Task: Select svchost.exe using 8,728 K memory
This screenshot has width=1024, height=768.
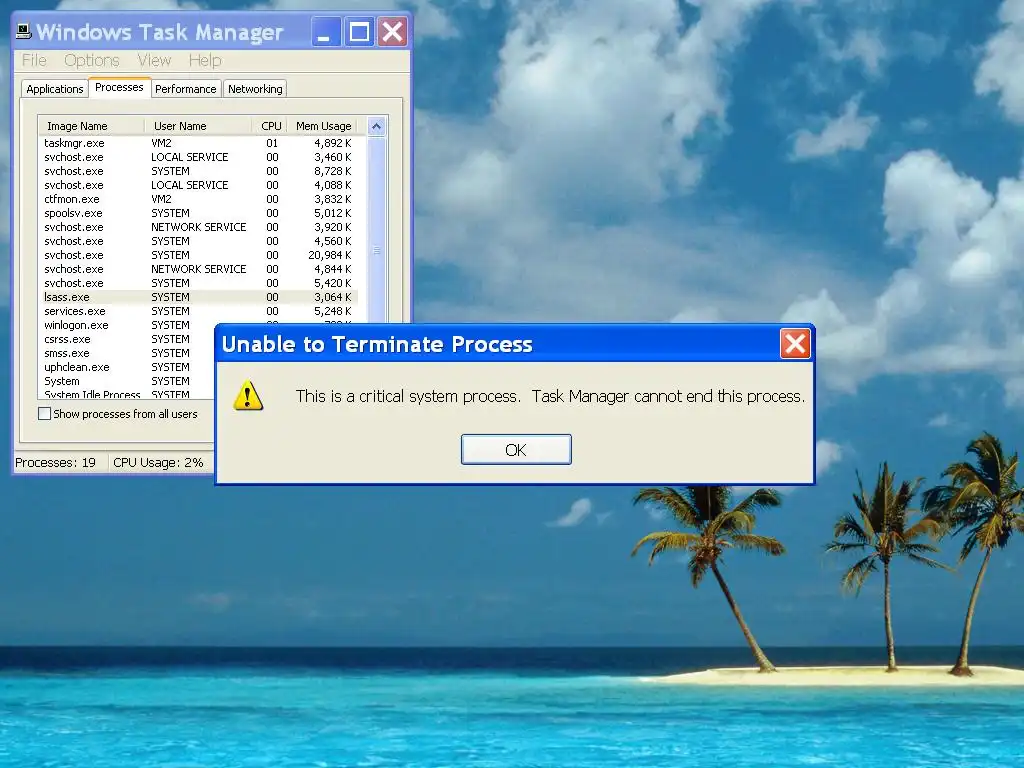Action: coord(198,171)
